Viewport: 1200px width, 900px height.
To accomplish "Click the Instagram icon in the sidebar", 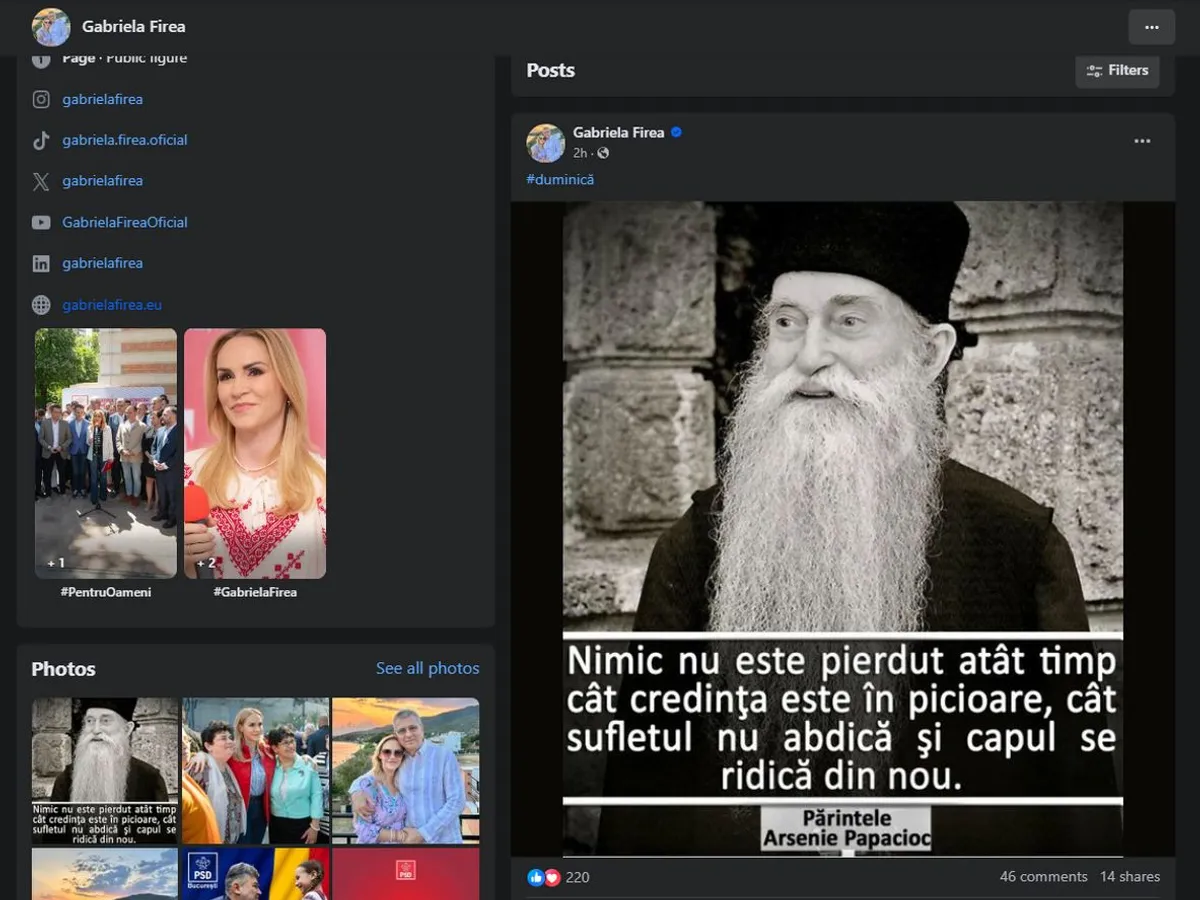I will (41, 99).
